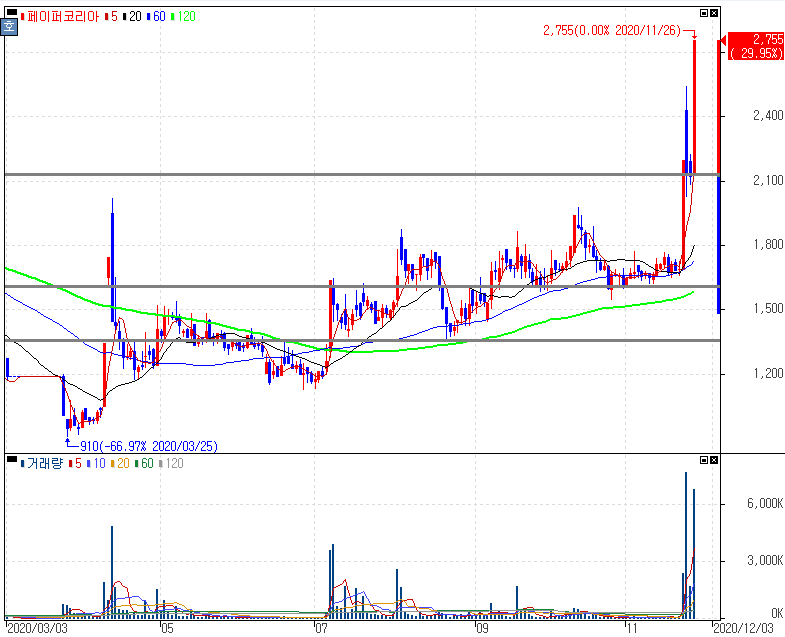Select the 5-day moving average legend in price pane

pyautogui.click(x=111, y=17)
